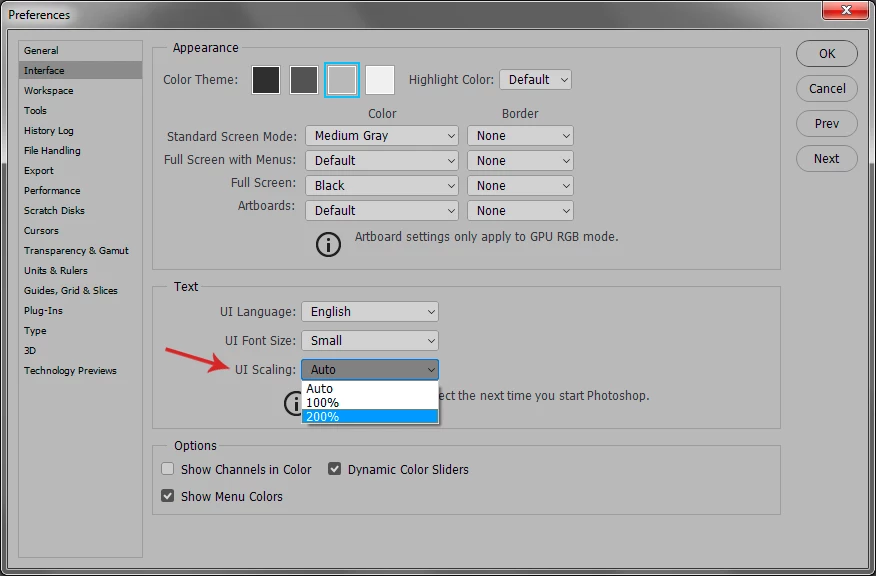Click the Prev button
This screenshot has width=876, height=576.
[x=827, y=123]
